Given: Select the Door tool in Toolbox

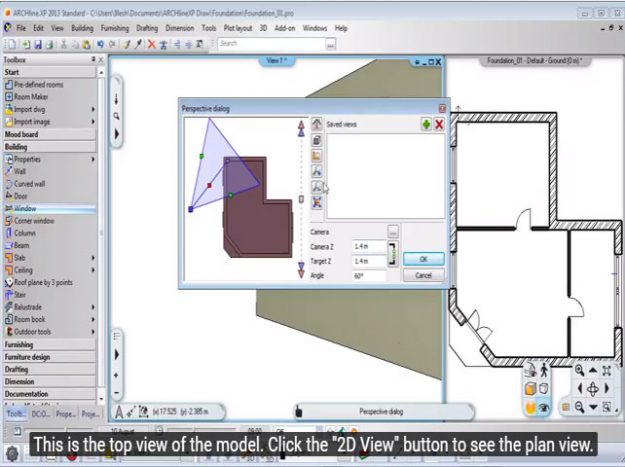Looking at the screenshot, I should point(21,196).
